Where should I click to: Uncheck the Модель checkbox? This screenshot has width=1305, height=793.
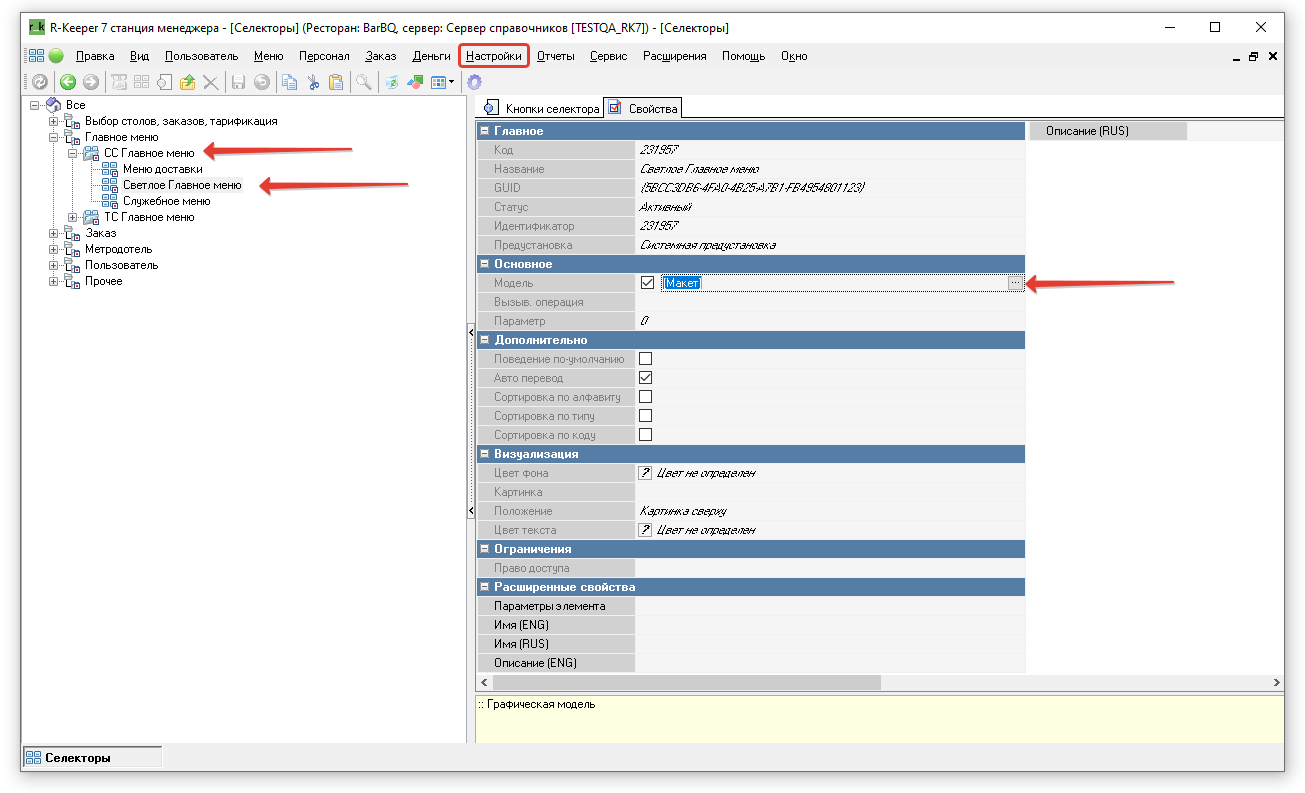point(647,283)
